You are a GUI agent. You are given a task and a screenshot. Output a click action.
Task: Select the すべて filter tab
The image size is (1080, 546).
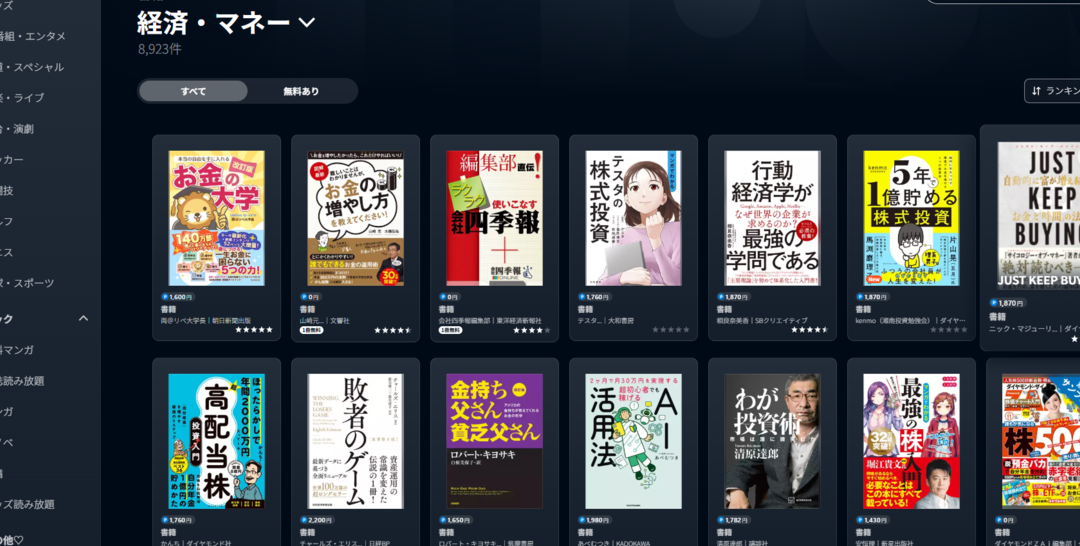click(x=194, y=91)
